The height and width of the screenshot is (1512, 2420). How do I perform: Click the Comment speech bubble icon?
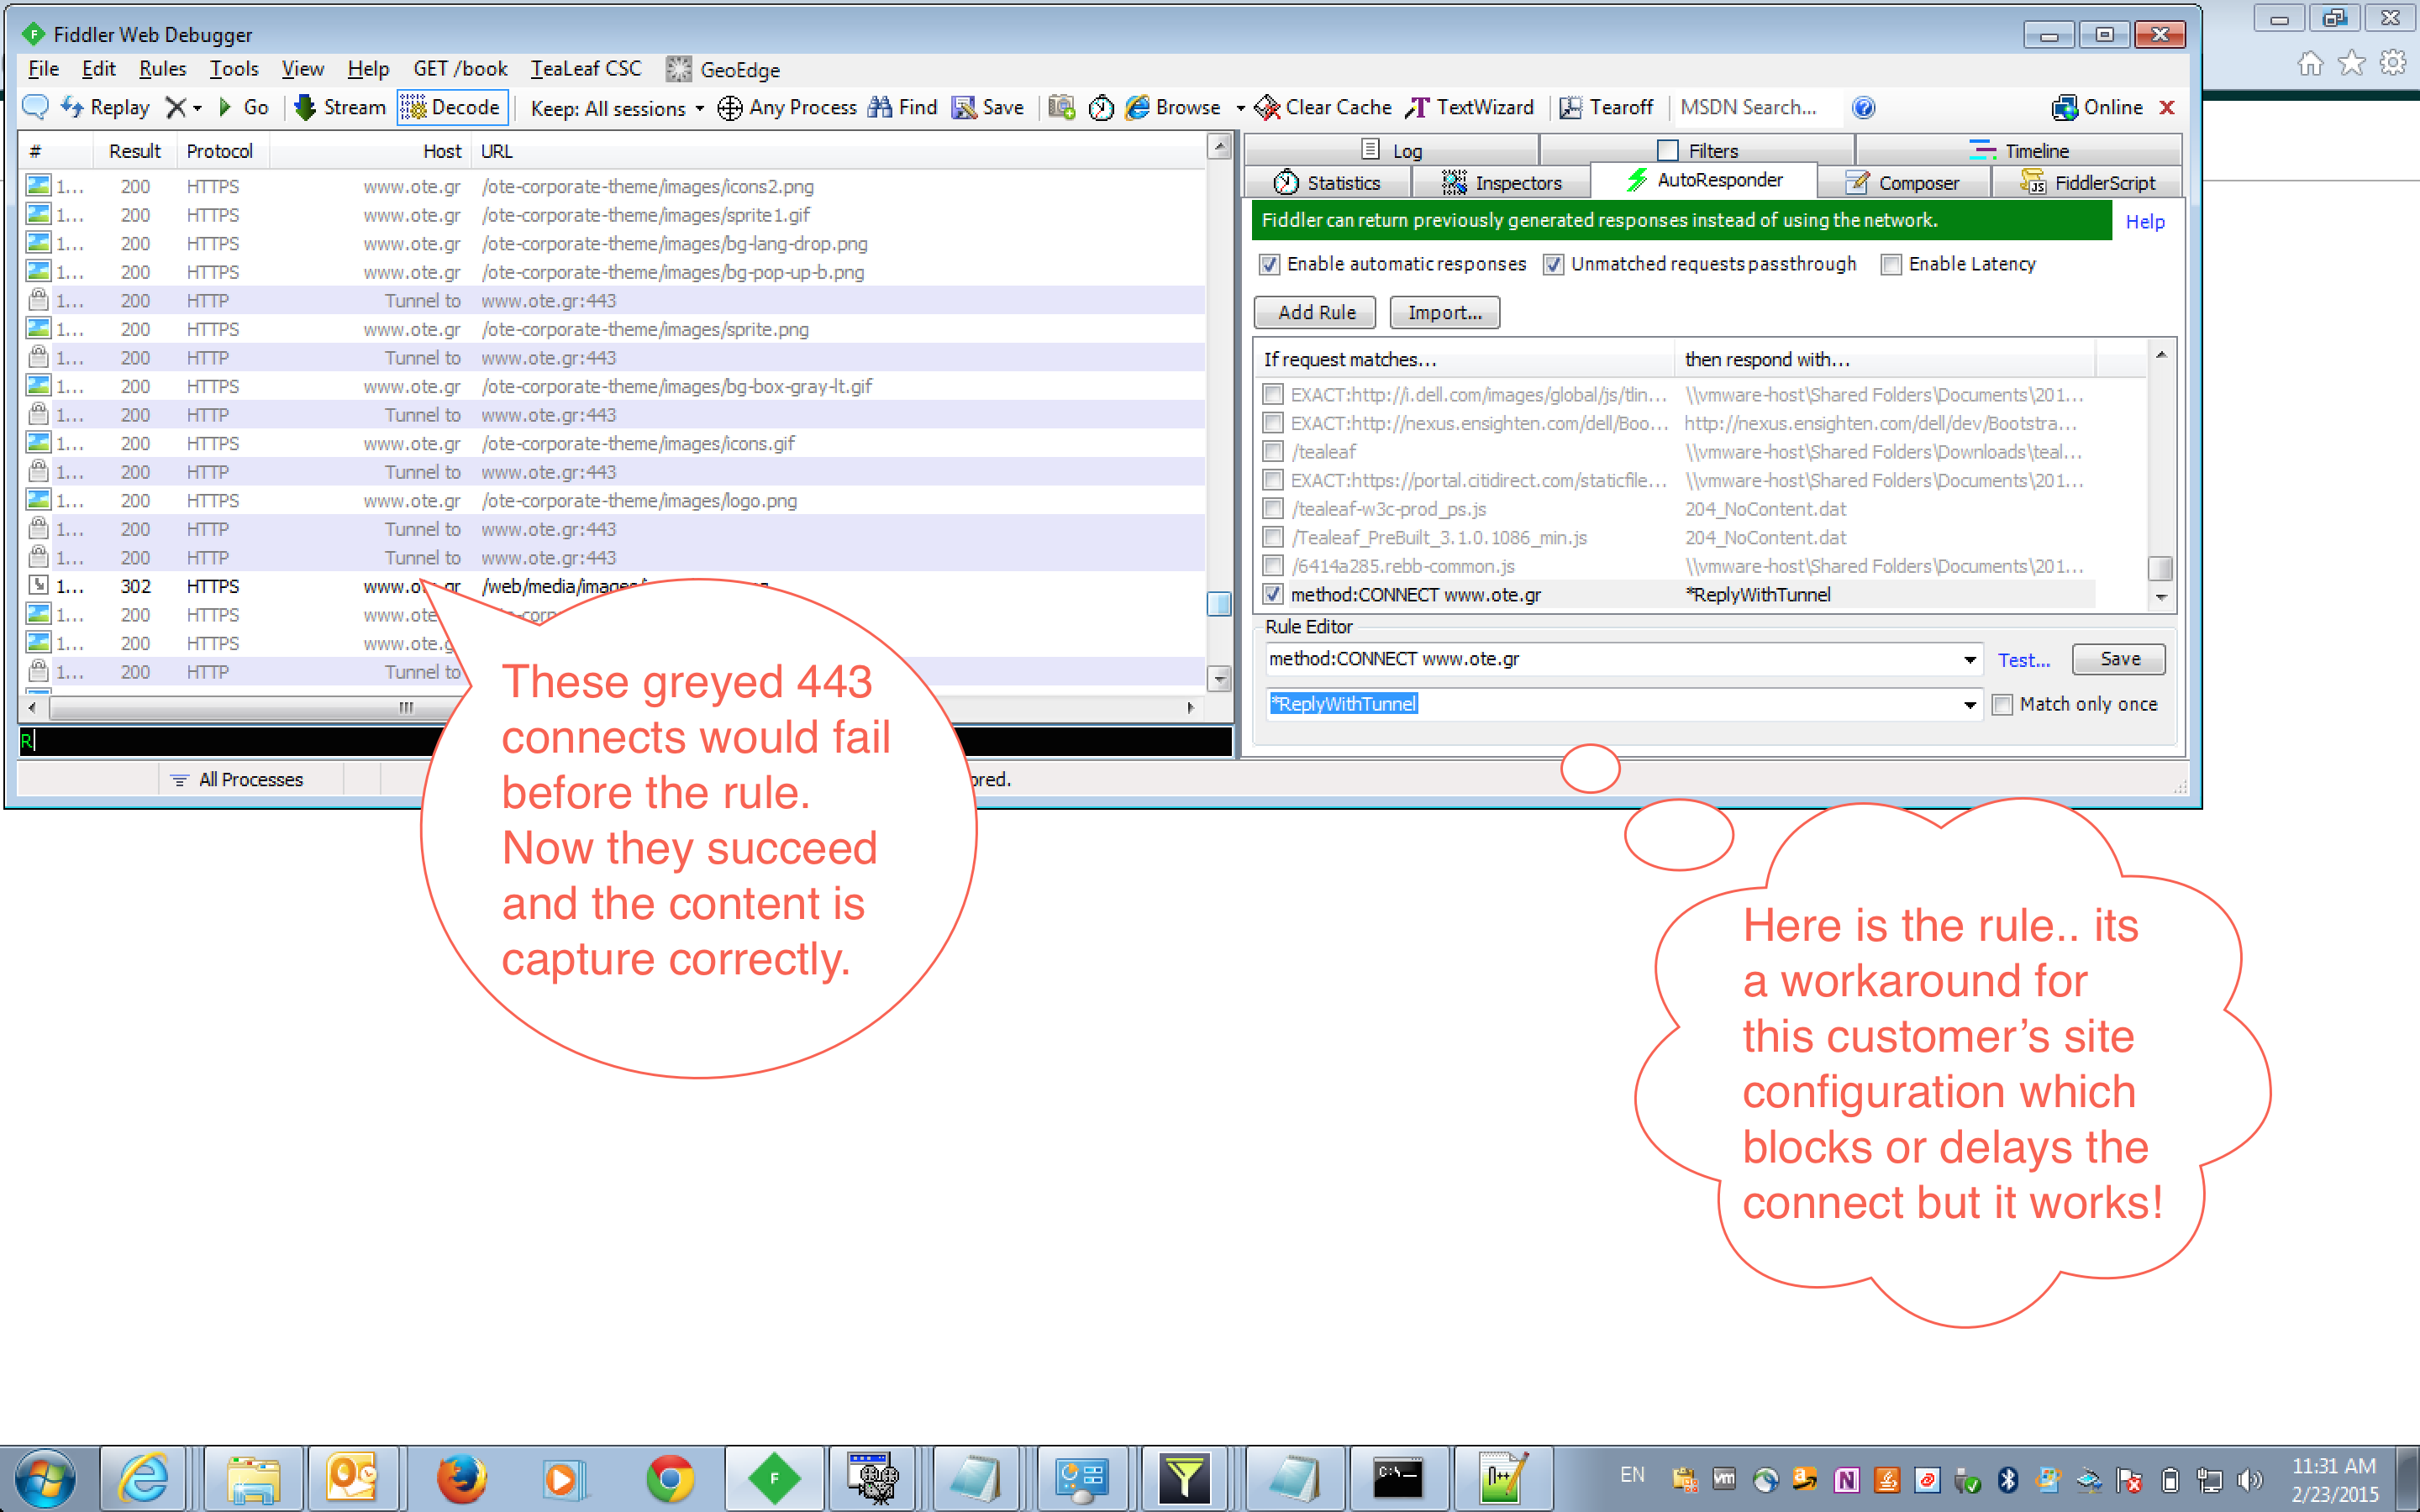point(35,107)
